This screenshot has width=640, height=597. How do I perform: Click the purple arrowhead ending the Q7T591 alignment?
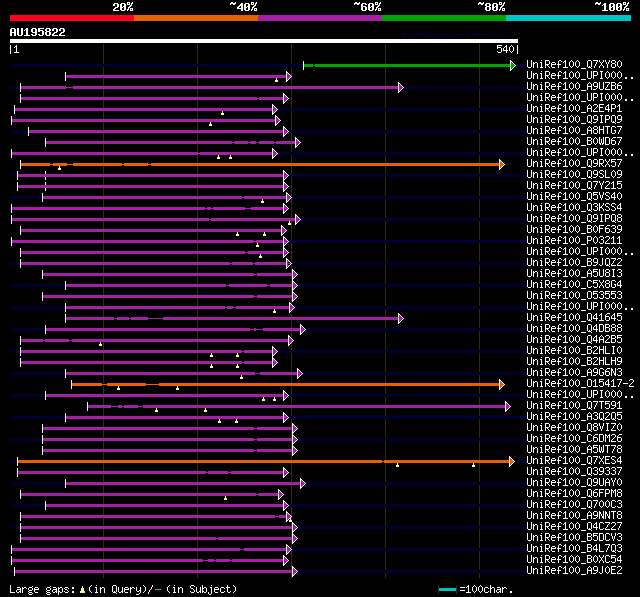(508, 406)
